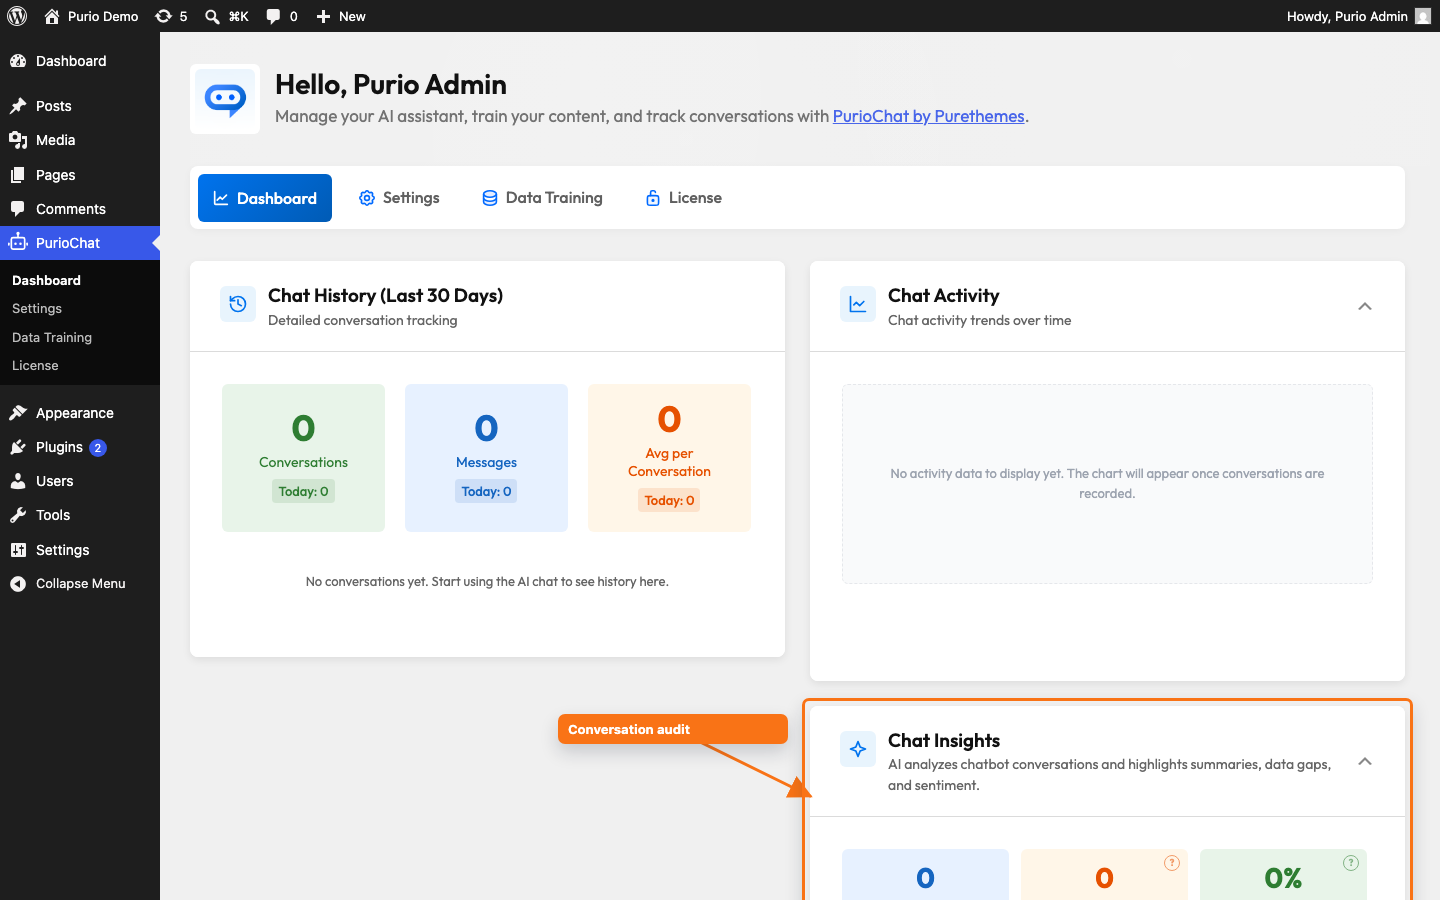Click the WordPress logo icon

[x=17, y=16]
